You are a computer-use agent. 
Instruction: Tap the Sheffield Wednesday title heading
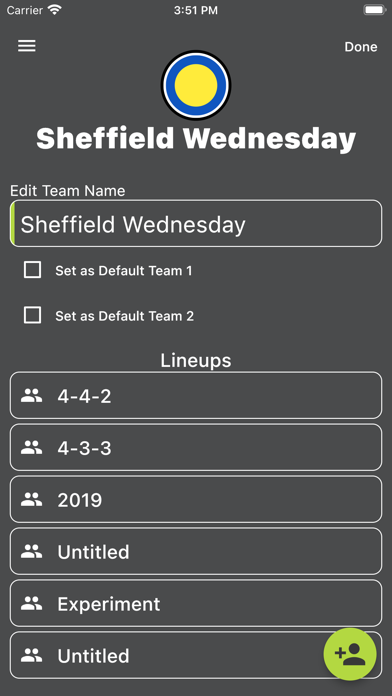(196, 138)
